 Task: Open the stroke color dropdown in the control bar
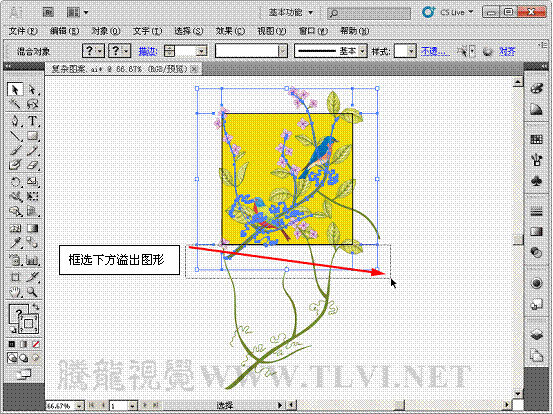pos(126,51)
